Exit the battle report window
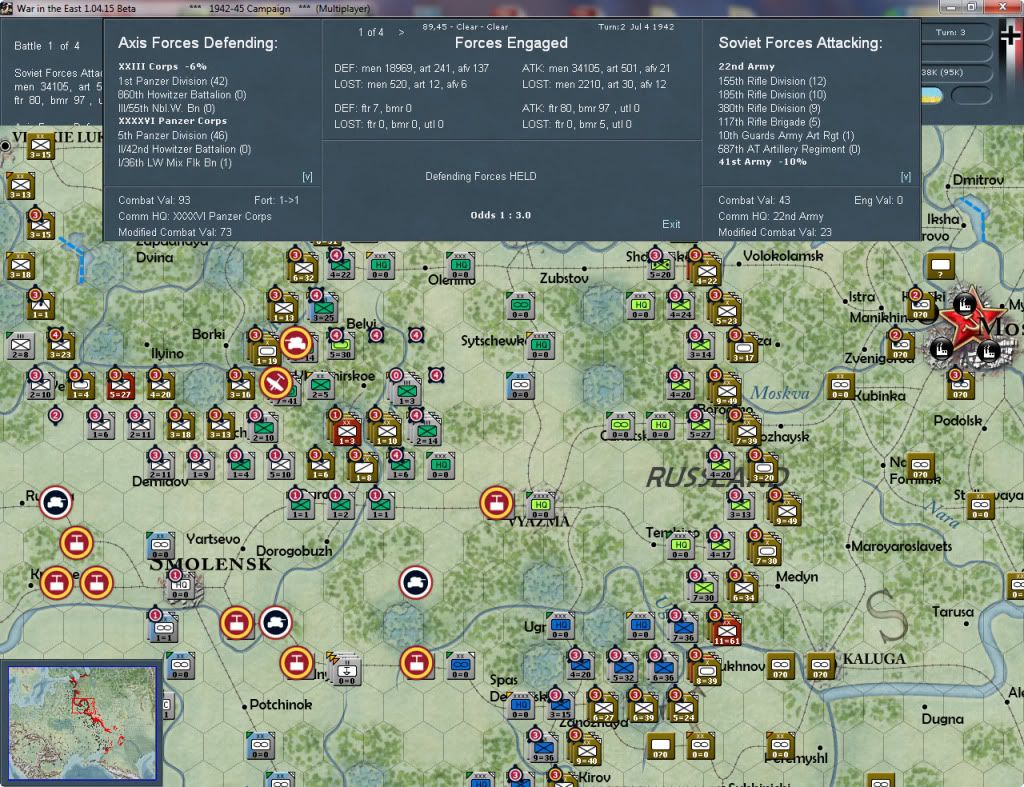 671,224
